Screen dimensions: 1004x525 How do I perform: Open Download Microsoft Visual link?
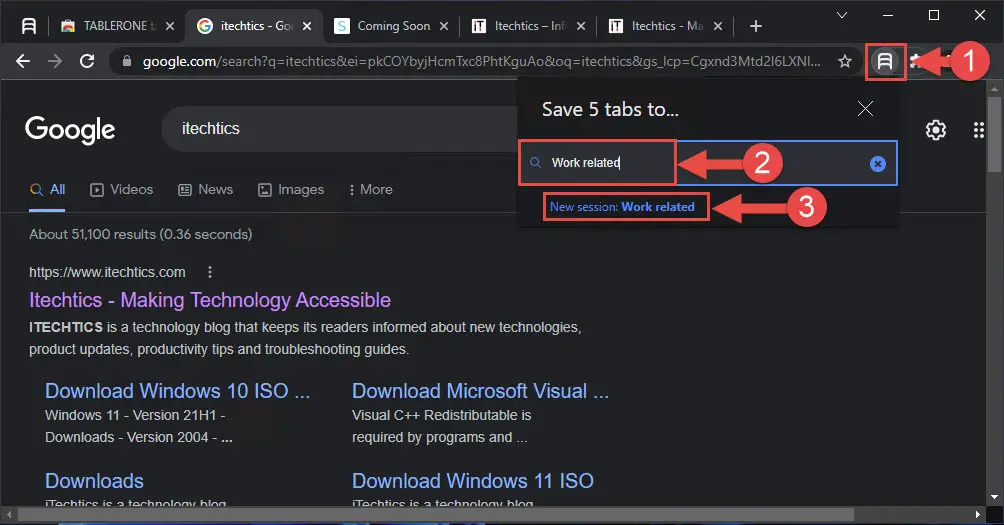[x=480, y=391]
